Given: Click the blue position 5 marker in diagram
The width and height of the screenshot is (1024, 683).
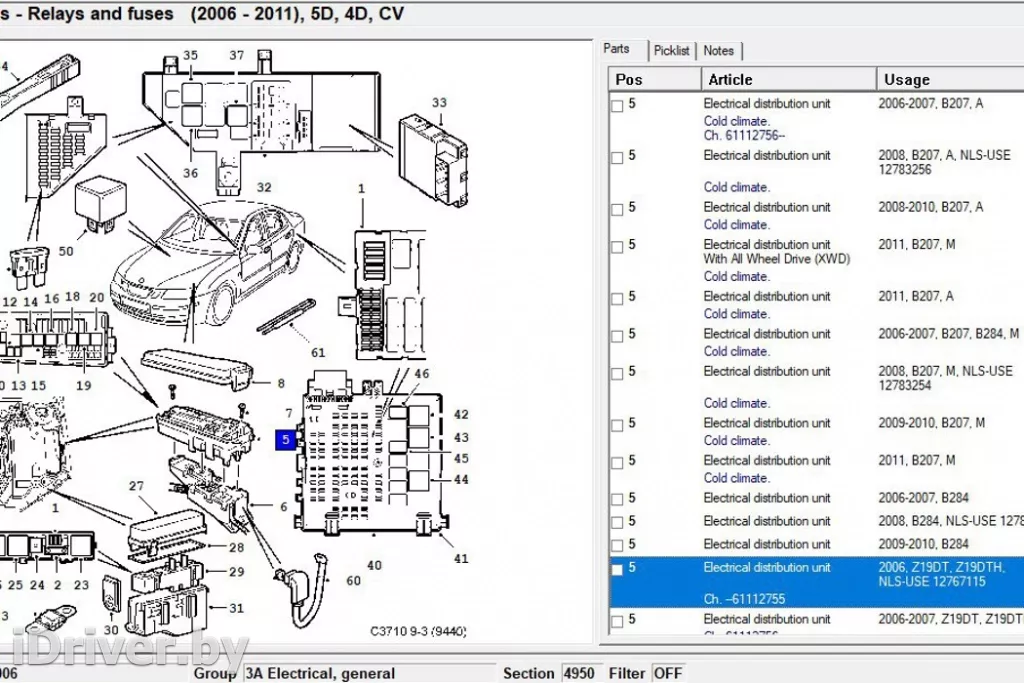Looking at the screenshot, I should pyautogui.click(x=285, y=440).
